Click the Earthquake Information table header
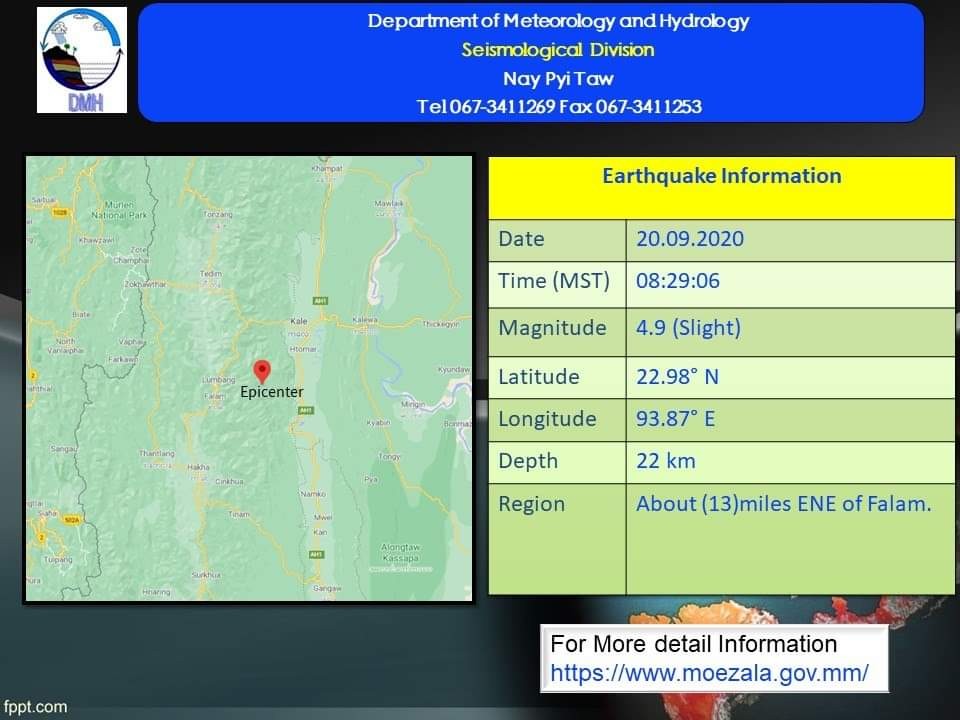Image resolution: width=960 pixels, height=720 pixels. point(721,177)
